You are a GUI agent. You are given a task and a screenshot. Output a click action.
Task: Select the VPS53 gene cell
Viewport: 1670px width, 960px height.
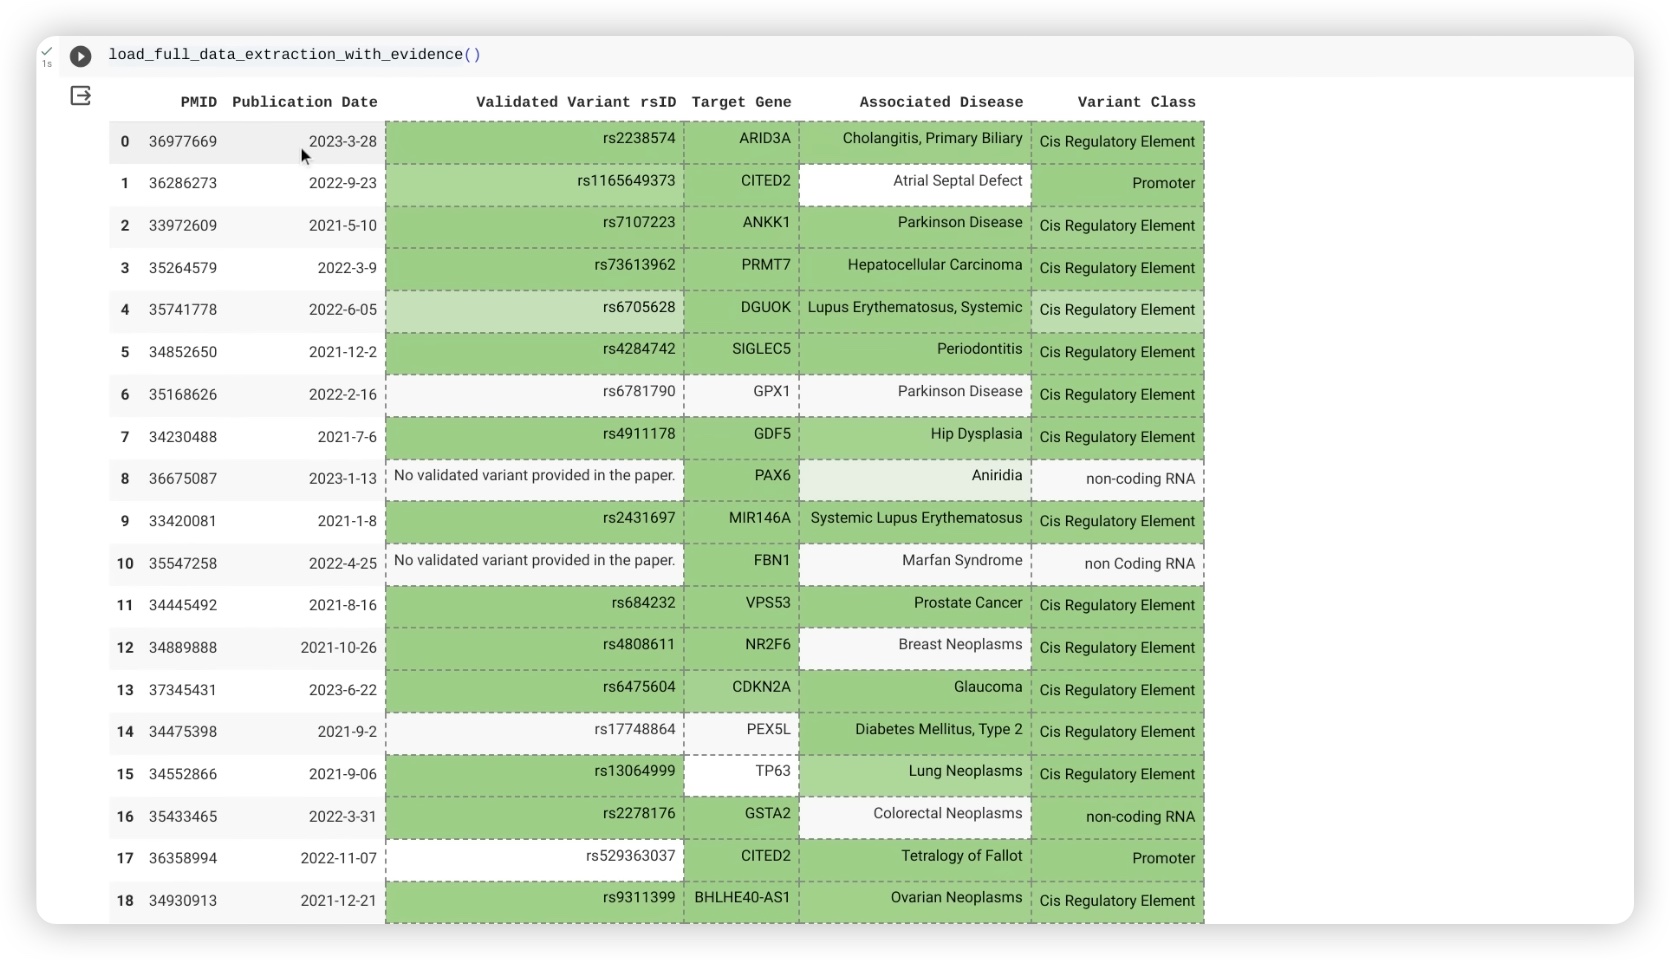click(x=742, y=607)
